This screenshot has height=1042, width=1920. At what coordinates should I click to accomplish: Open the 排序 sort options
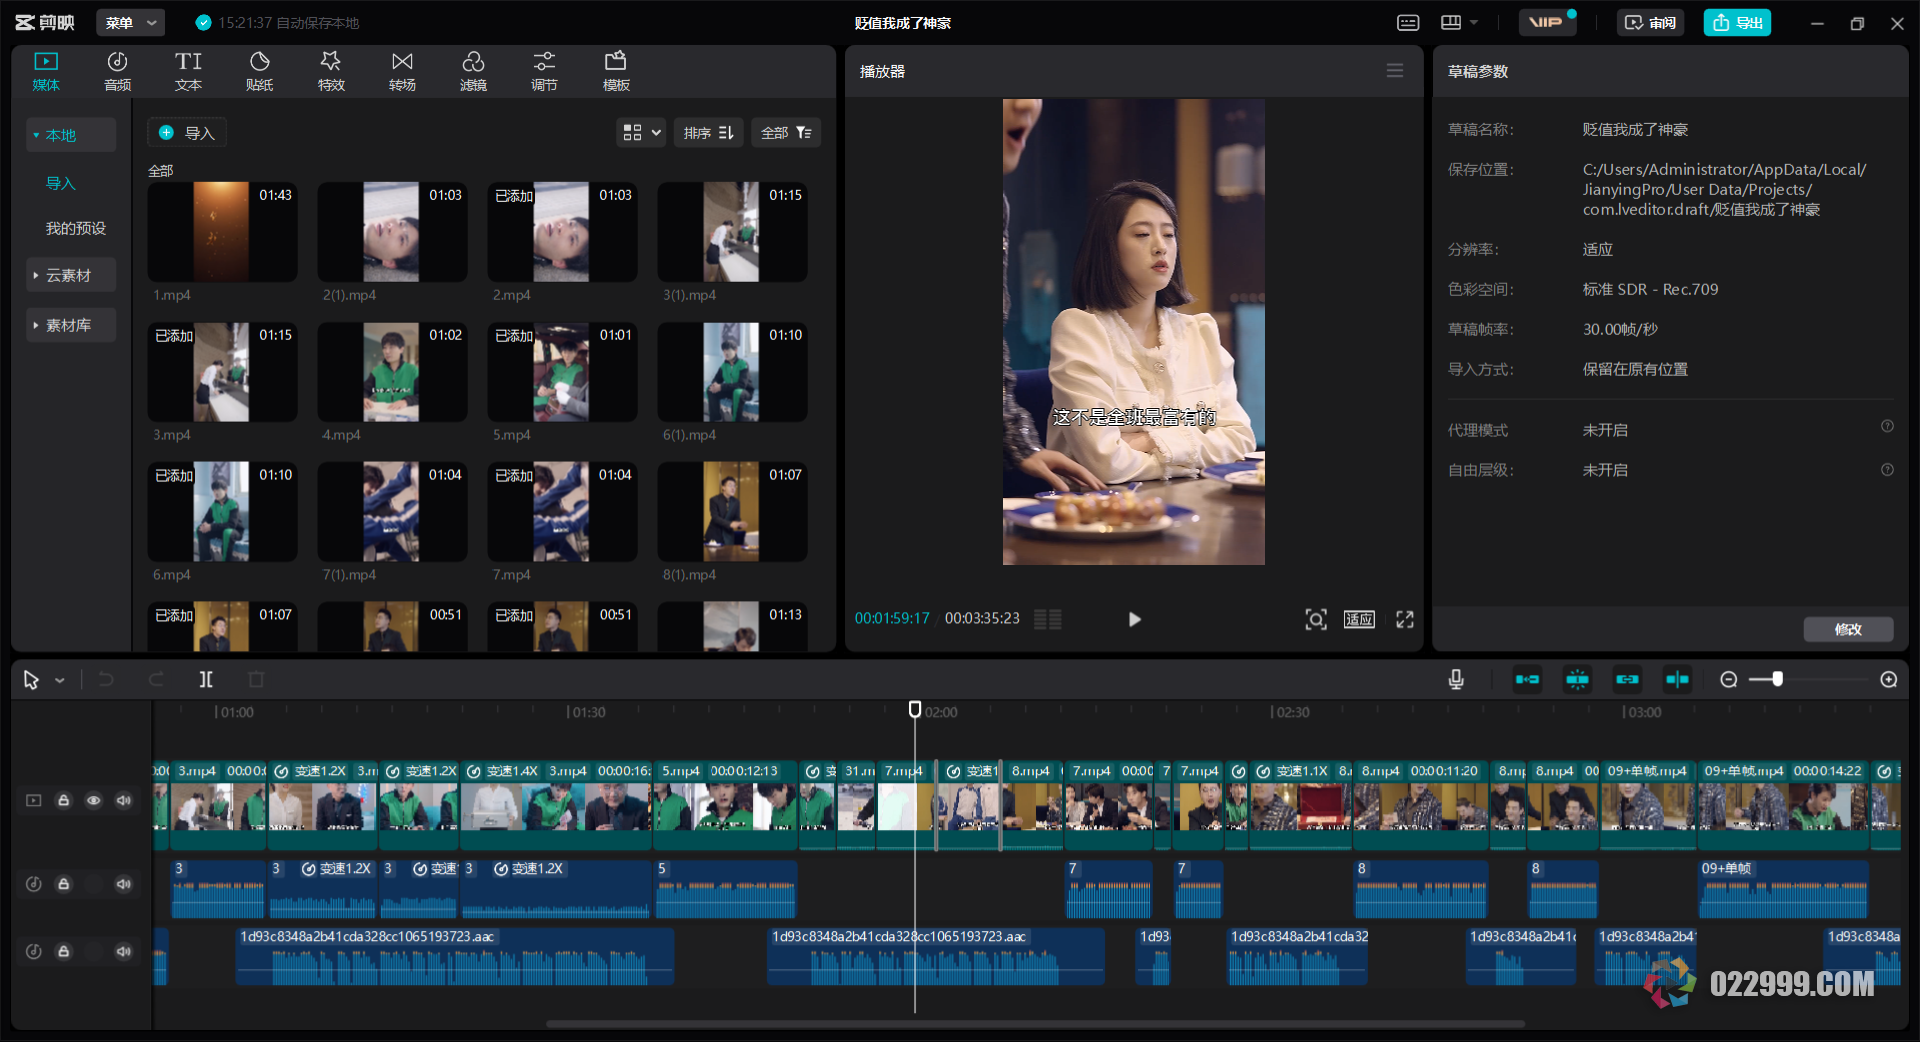708,133
